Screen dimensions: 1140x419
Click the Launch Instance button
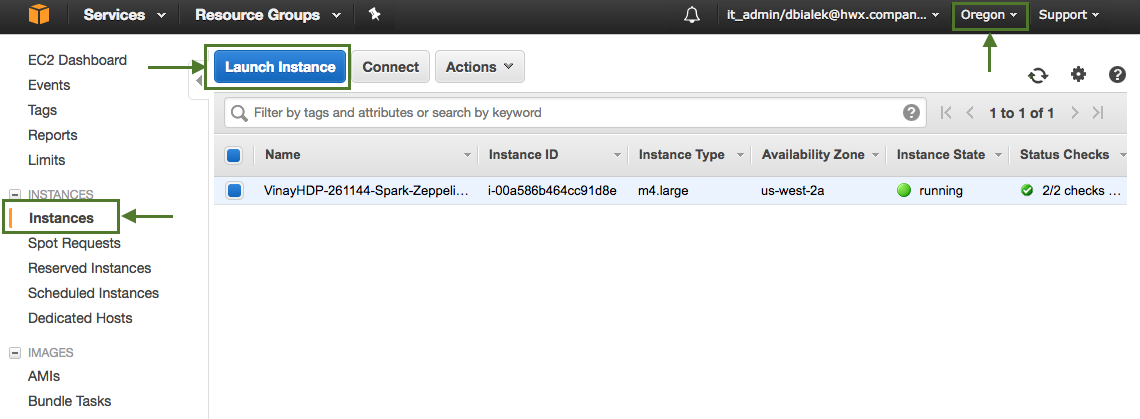coord(280,67)
